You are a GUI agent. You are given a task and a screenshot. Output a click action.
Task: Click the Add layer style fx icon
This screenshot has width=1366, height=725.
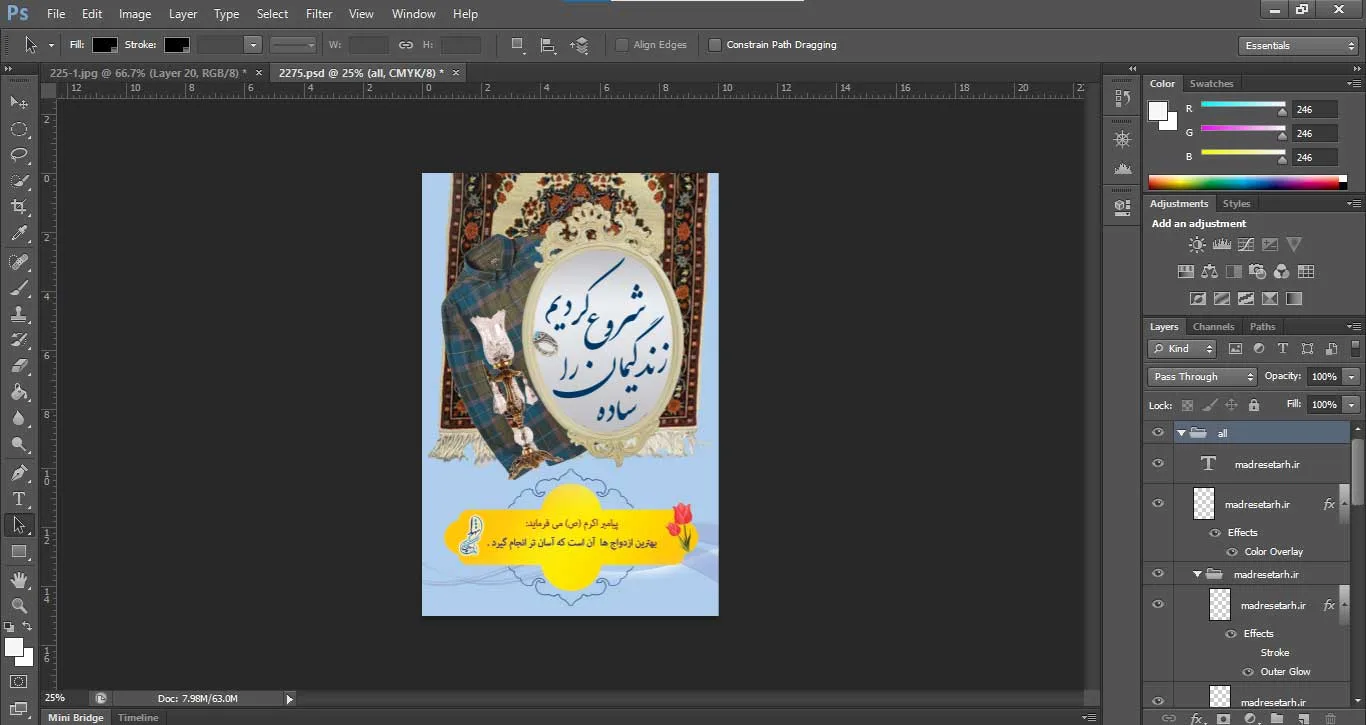(x=1196, y=718)
